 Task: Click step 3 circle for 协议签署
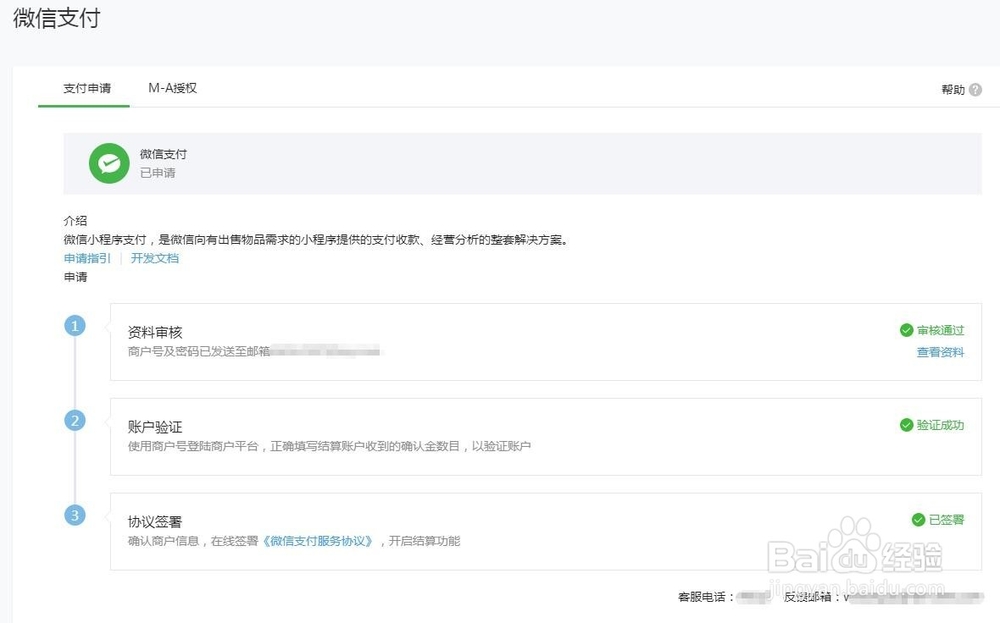75,515
